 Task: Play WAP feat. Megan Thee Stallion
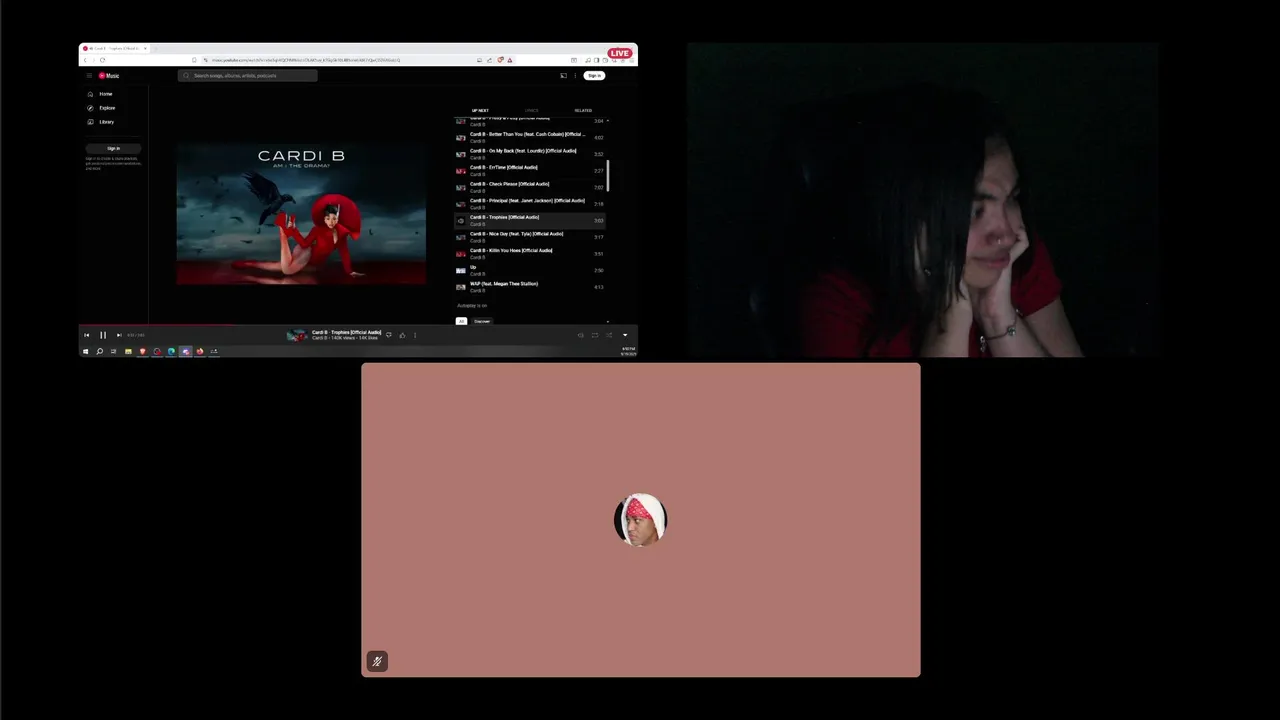pyautogui.click(x=530, y=287)
